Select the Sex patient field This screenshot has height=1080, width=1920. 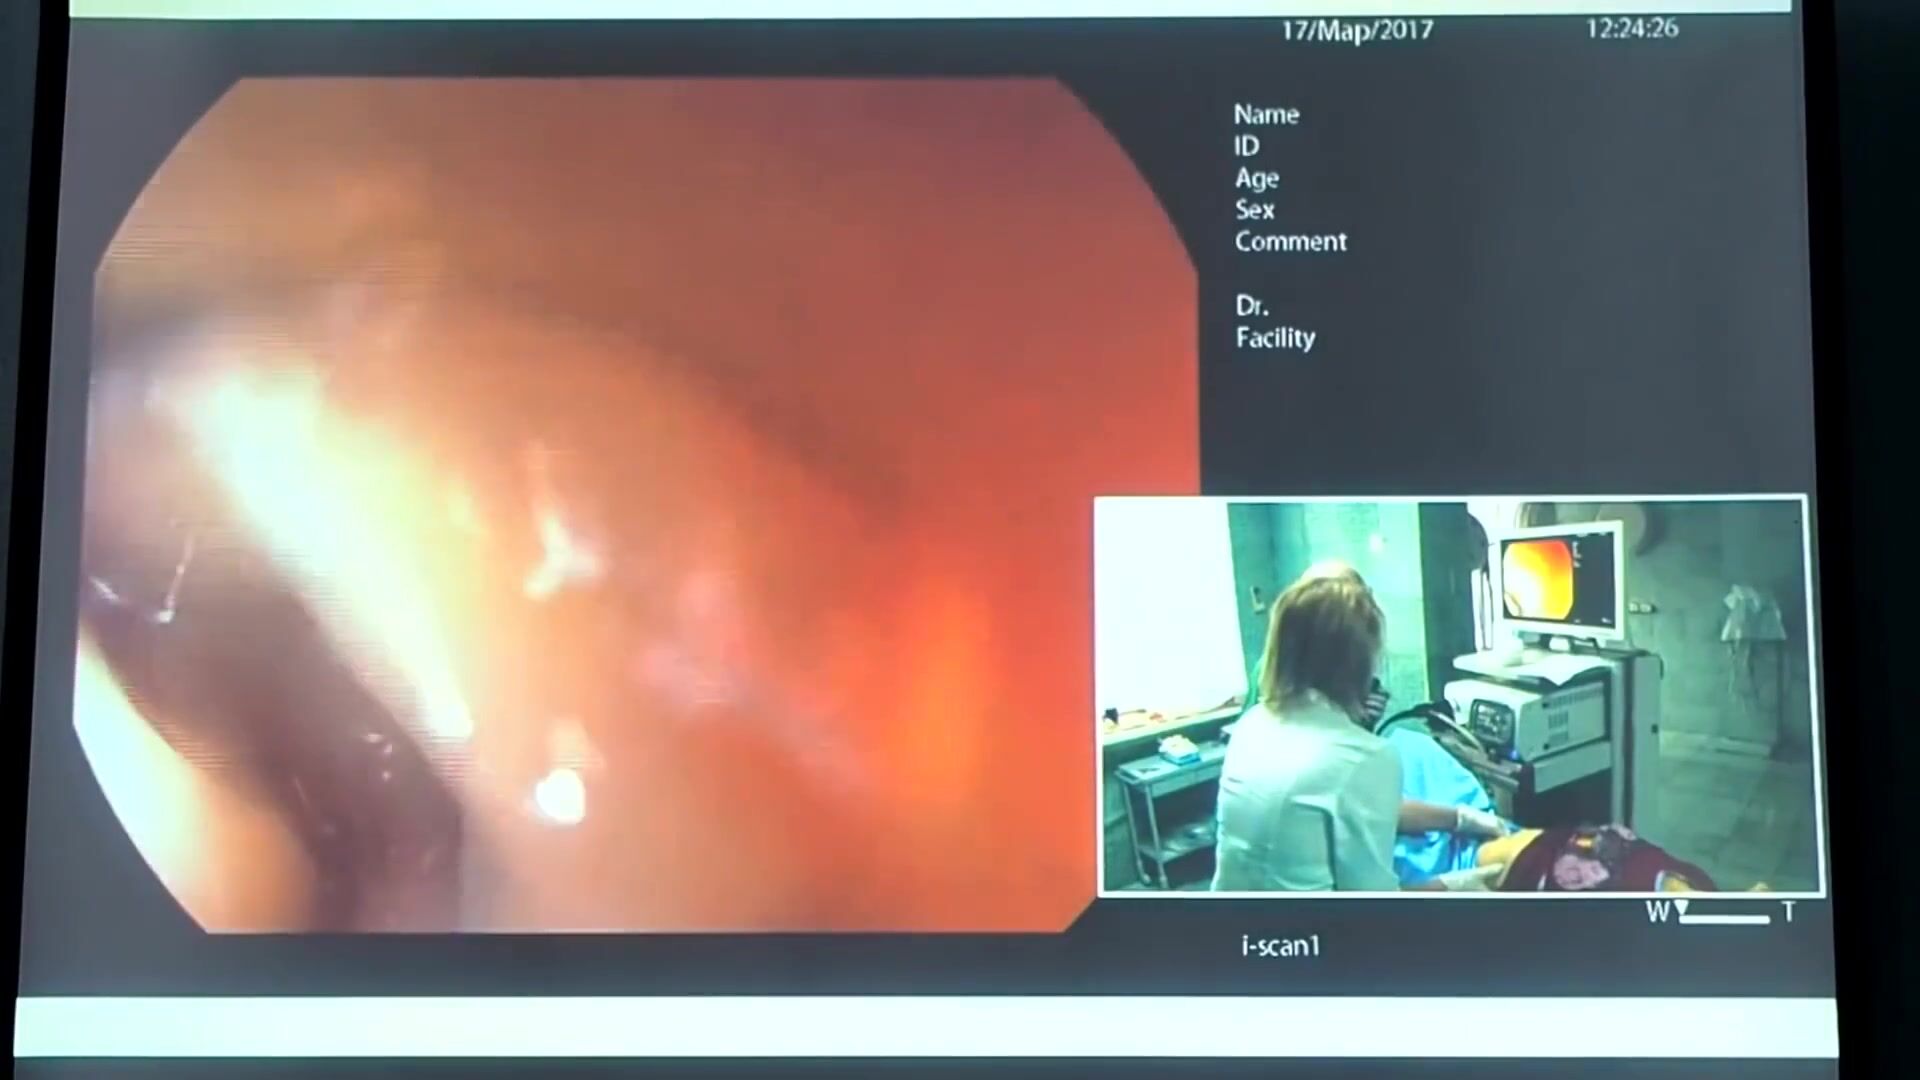(1254, 210)
